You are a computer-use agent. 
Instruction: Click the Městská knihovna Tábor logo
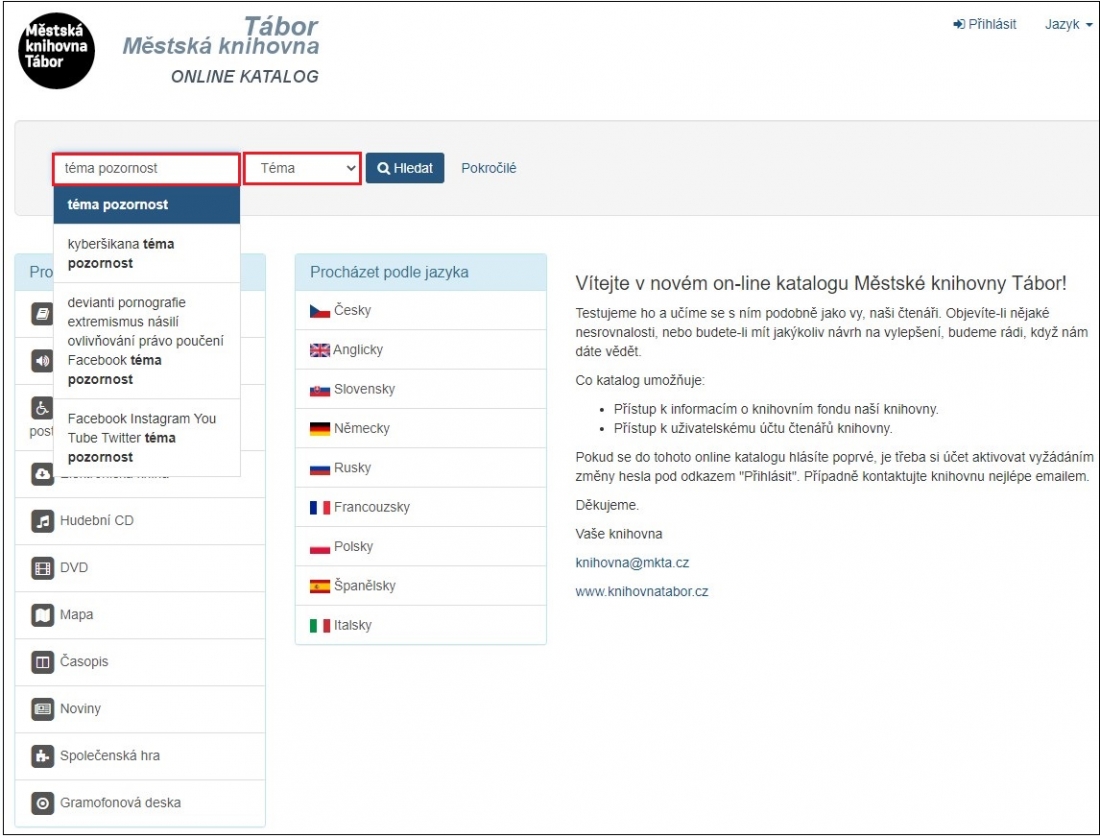click(x=57, y=50)
